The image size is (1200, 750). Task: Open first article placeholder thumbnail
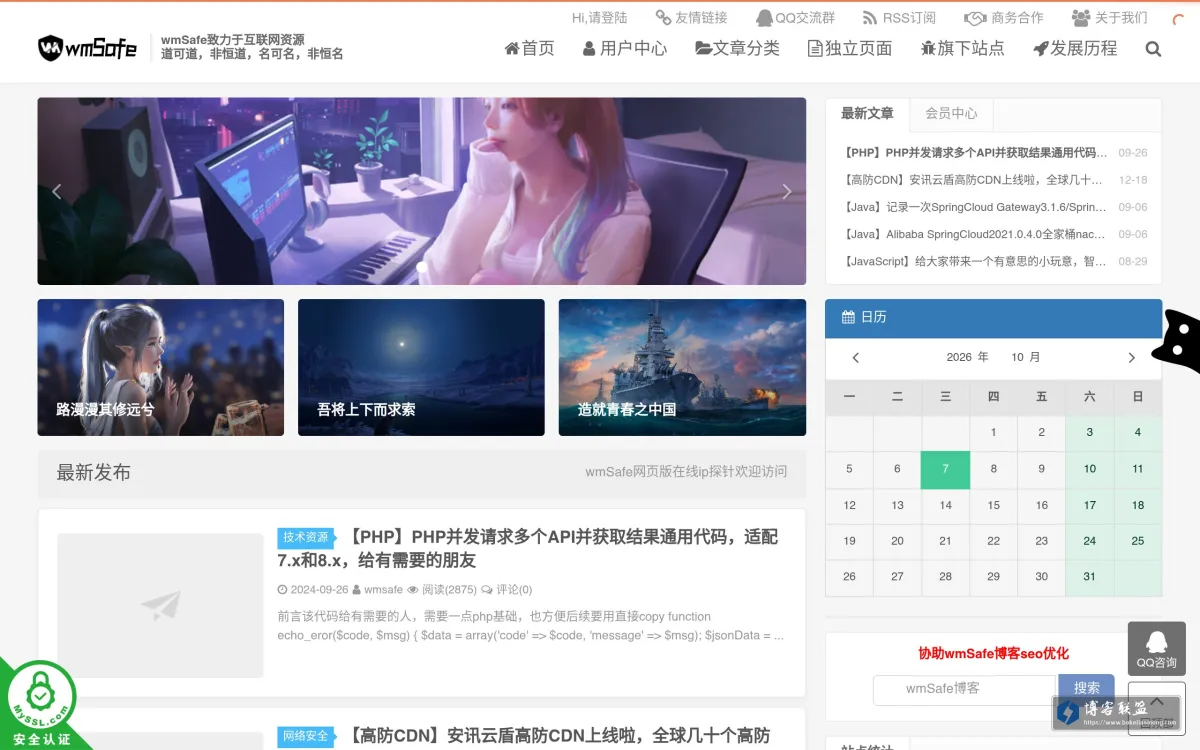click(x=160, y=605)
